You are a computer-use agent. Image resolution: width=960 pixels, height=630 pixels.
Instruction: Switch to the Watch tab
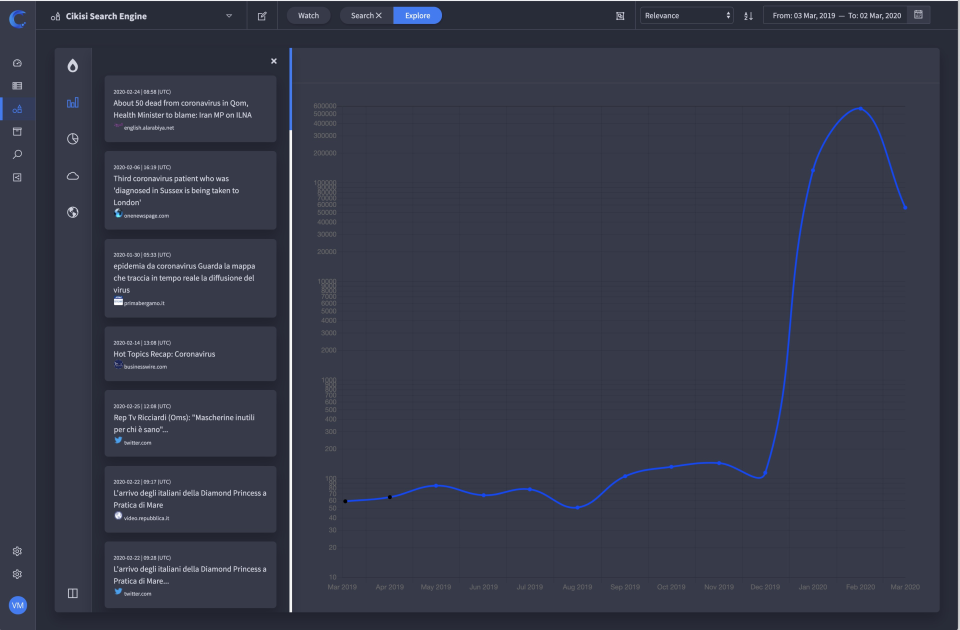308,16
